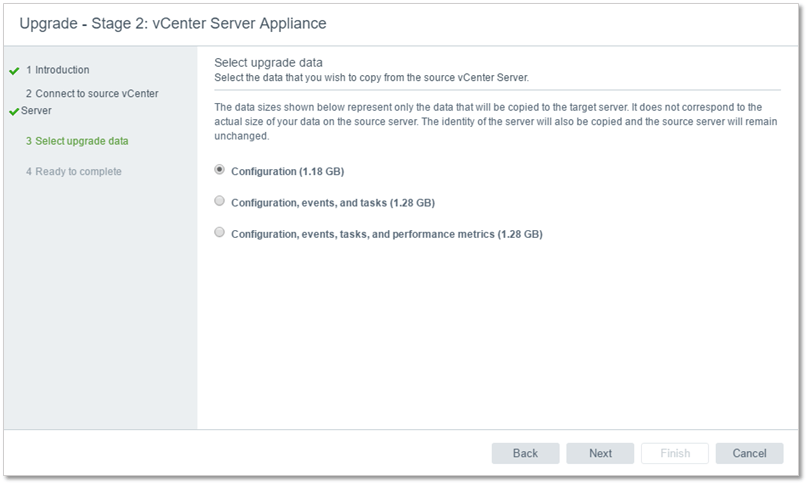Select Configuration, events, tasks, and performance metrics option
The width and height of the screenshot is (808, 485).
click(x=220, y=232)
